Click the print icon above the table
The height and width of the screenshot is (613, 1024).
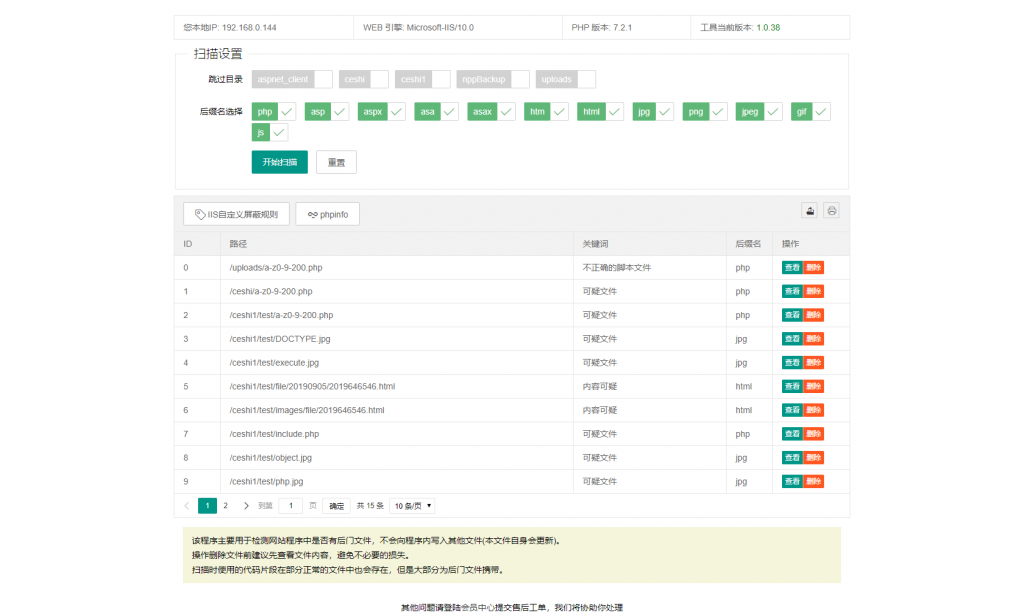tap(831, 210)
